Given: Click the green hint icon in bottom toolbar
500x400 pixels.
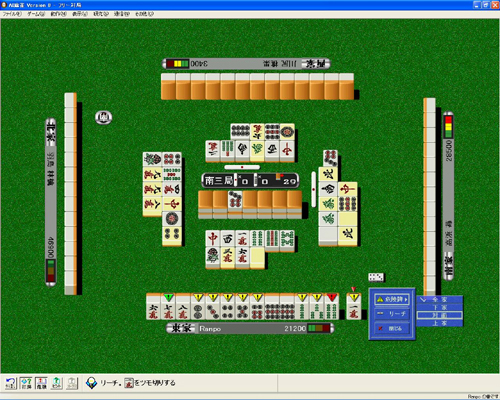Looking at the screenshot, I should [x=57, y=383].
